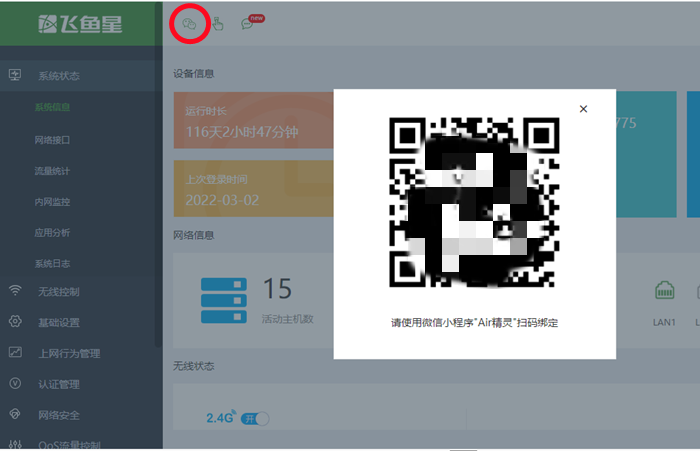This screenshot has width=700, height=451.
Task: Click the active host count 15
Action: (x=277, y=288)
